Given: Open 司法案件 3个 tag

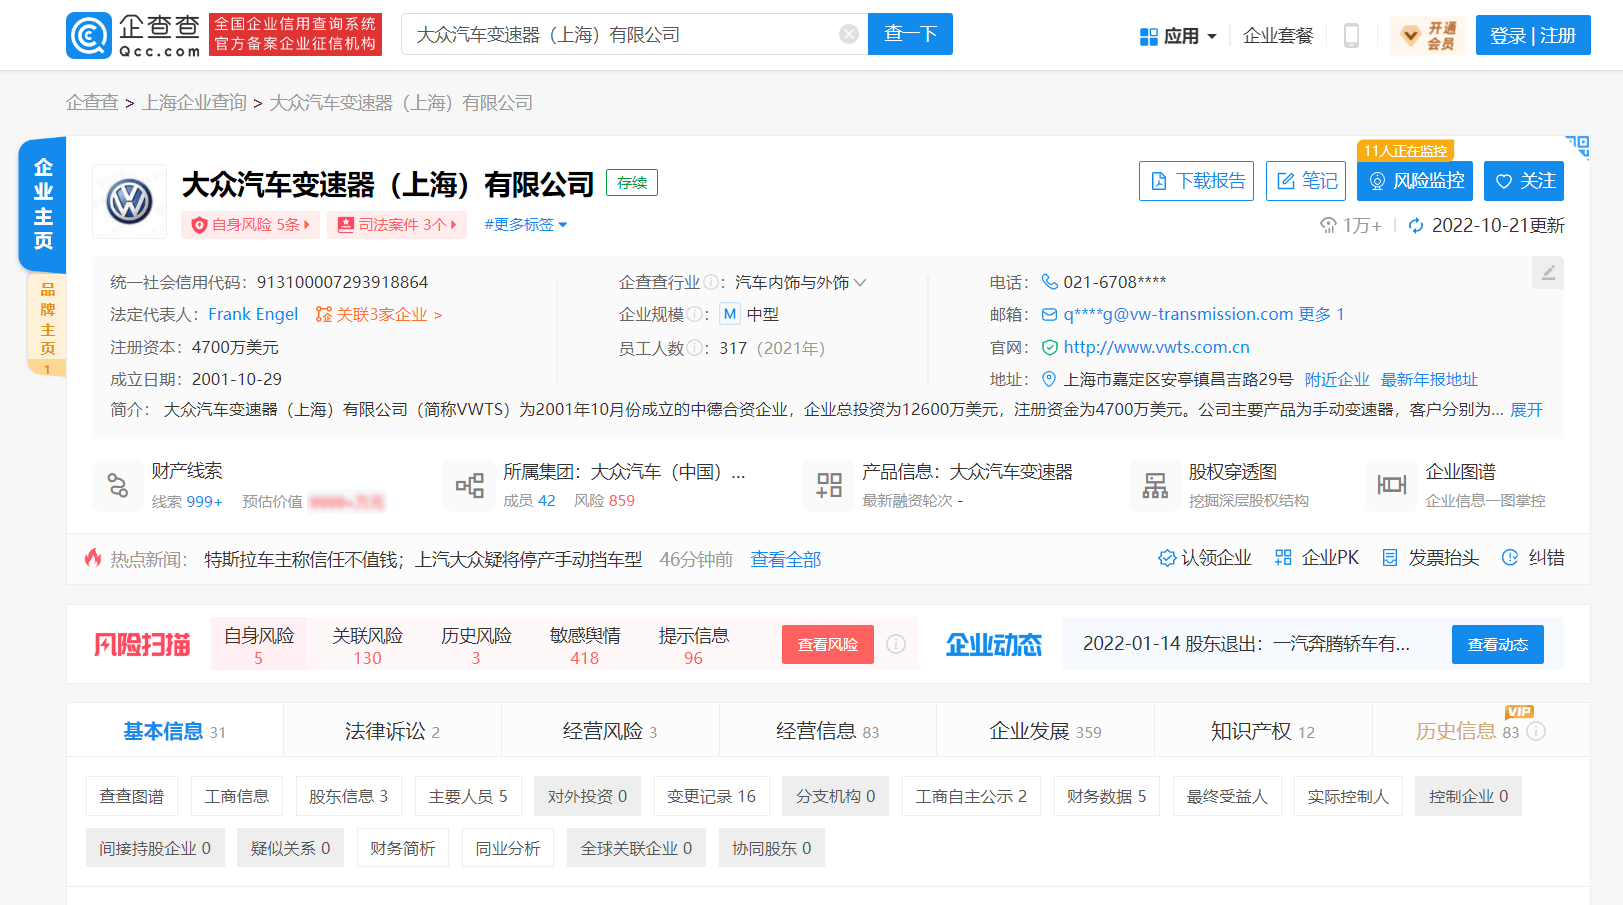Looking at the screenshot, I should coord(397,225).
